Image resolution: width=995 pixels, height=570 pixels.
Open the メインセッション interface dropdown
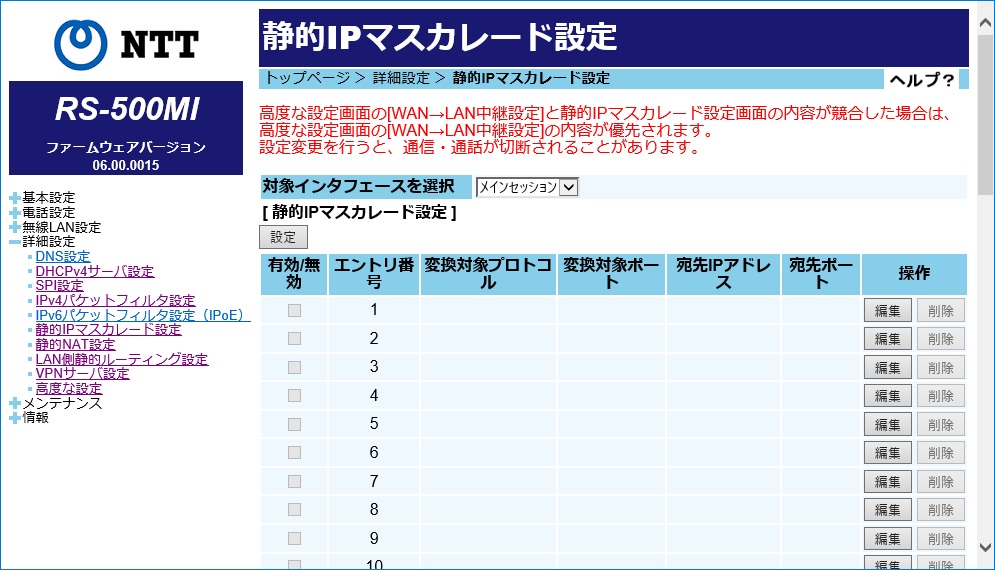[x=527, y=187]
